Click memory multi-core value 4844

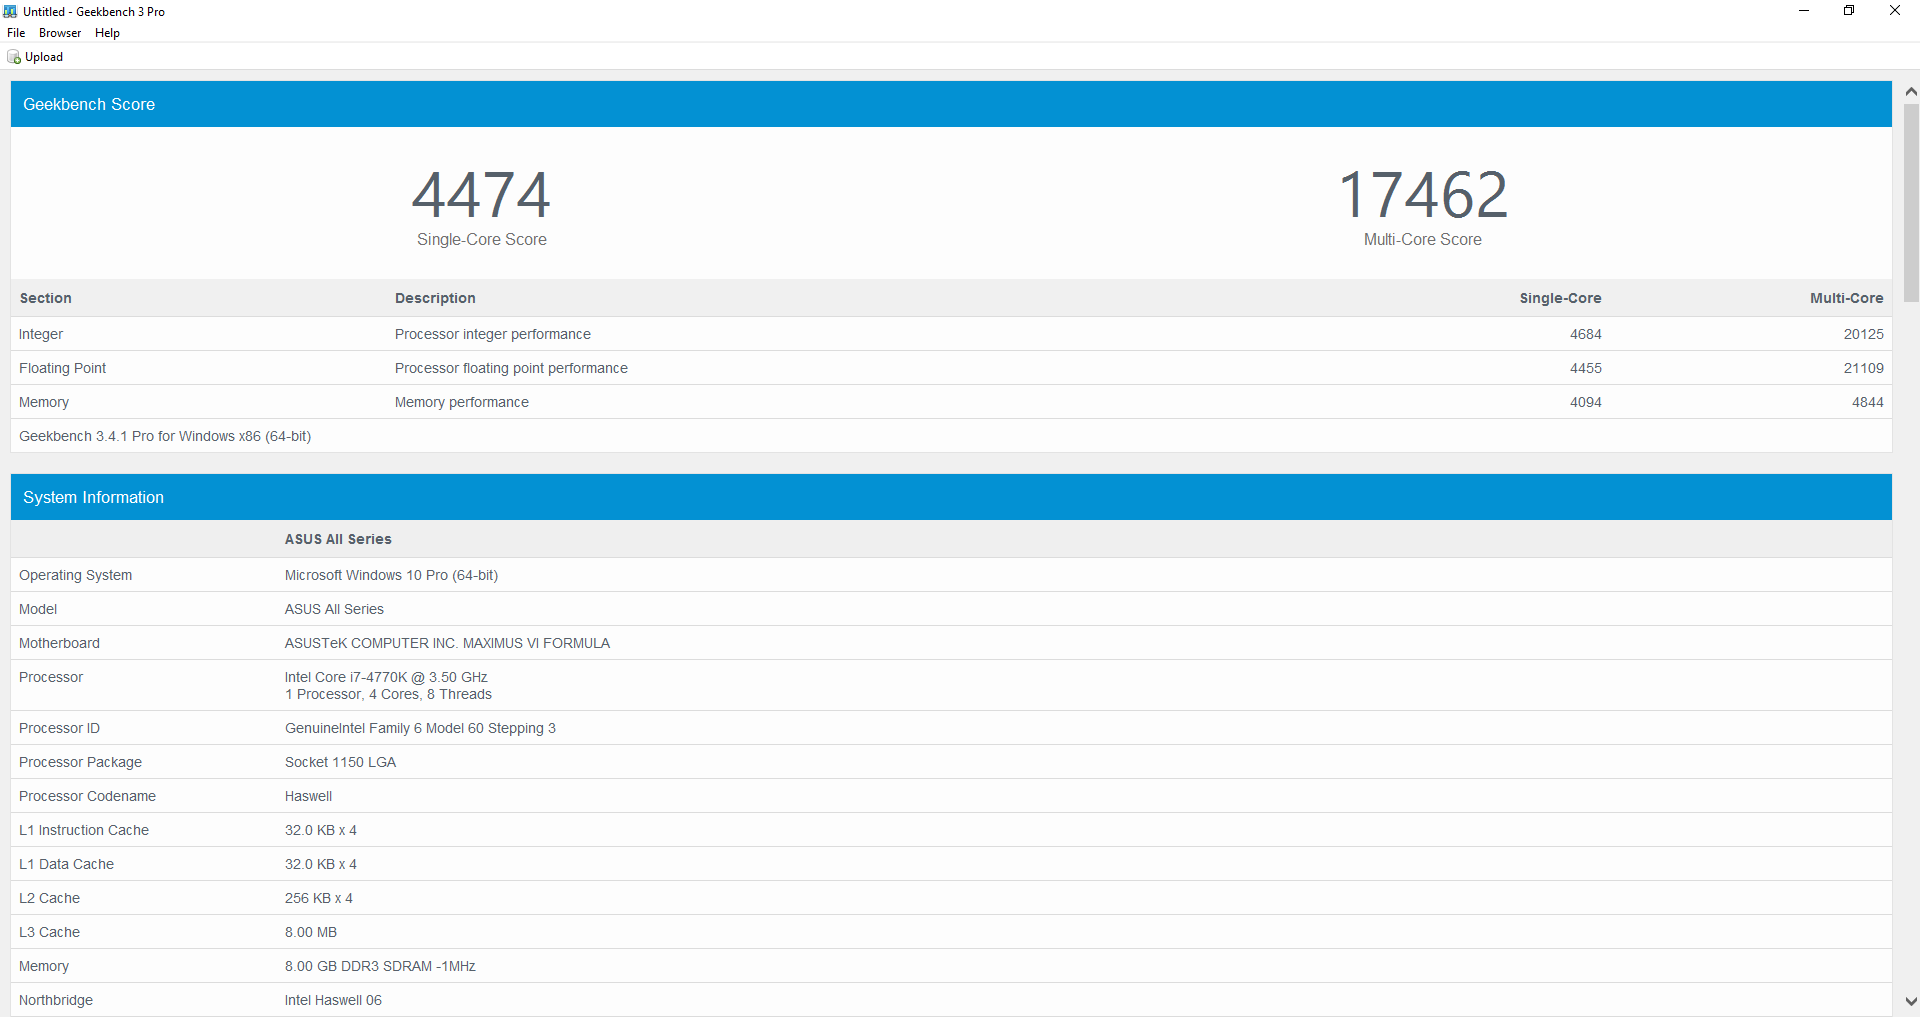pyautogui.click(x=1867, y=402)
